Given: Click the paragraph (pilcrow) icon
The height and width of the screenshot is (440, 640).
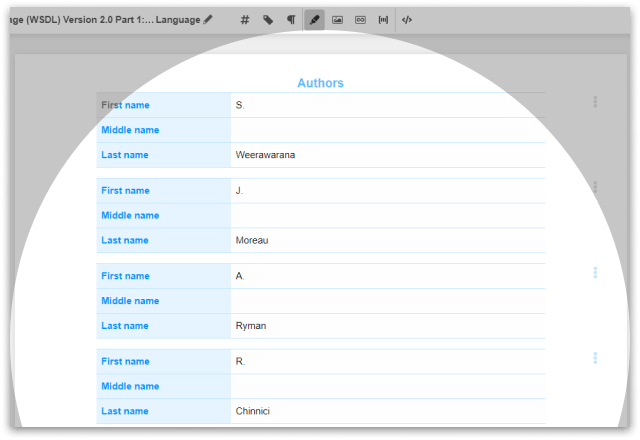Looking at the screenshot, I should point(291,19).
